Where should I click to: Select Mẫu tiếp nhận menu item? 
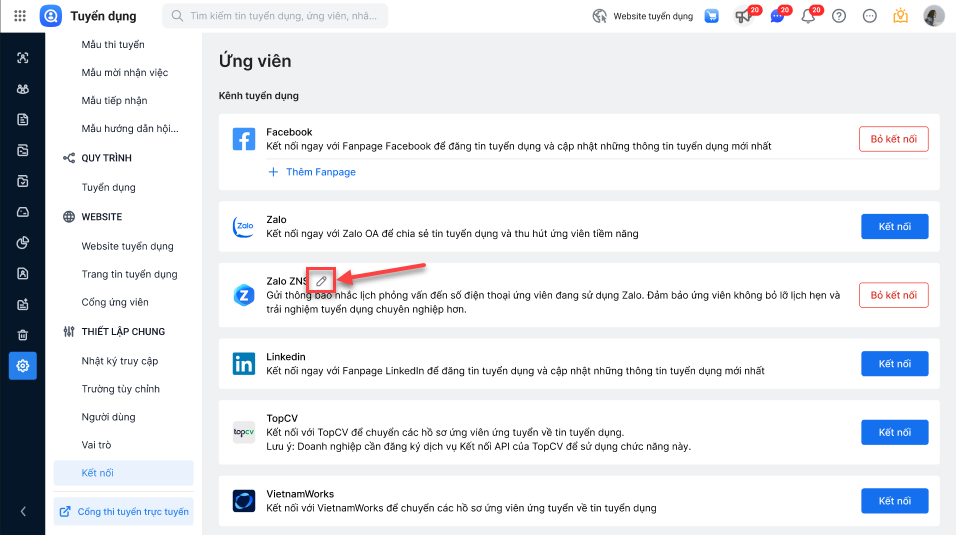coord(115,101)
